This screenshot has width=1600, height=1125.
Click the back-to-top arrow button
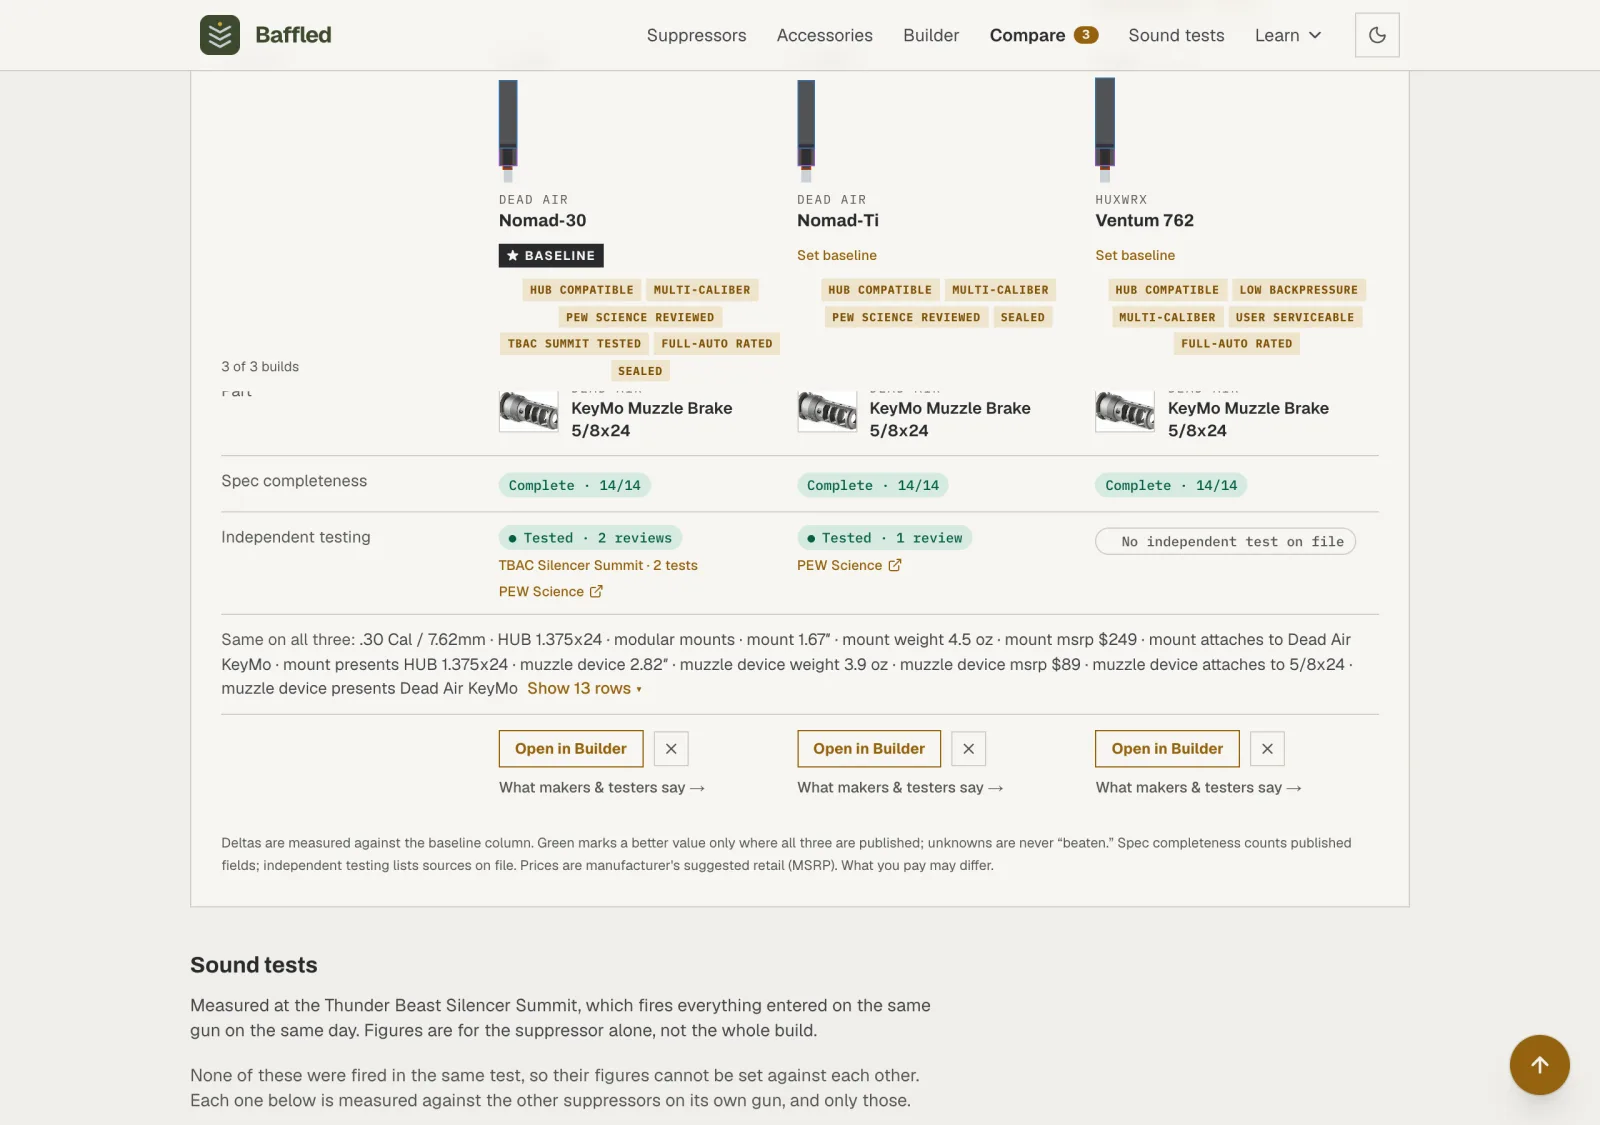pos(1539,1064)
